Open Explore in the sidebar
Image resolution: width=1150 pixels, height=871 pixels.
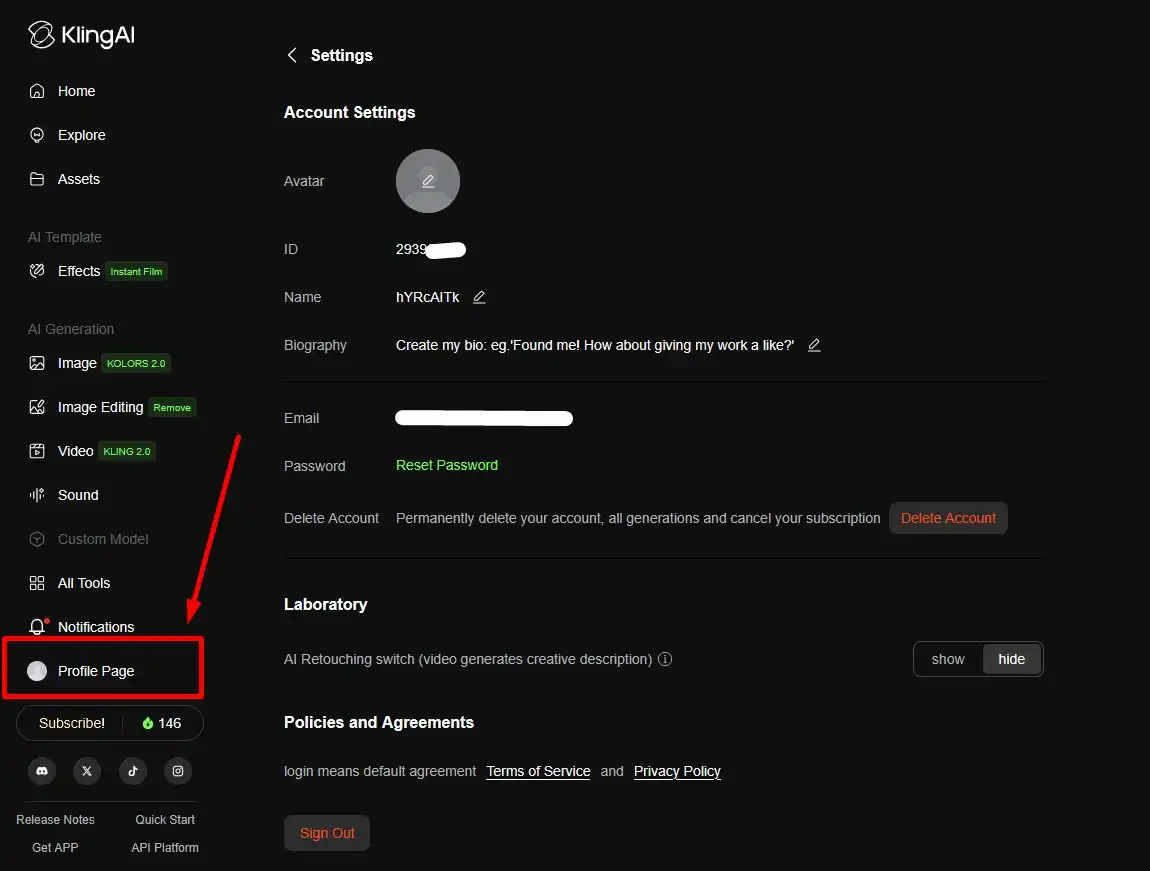pyautogui.click(x=67, y=135)
